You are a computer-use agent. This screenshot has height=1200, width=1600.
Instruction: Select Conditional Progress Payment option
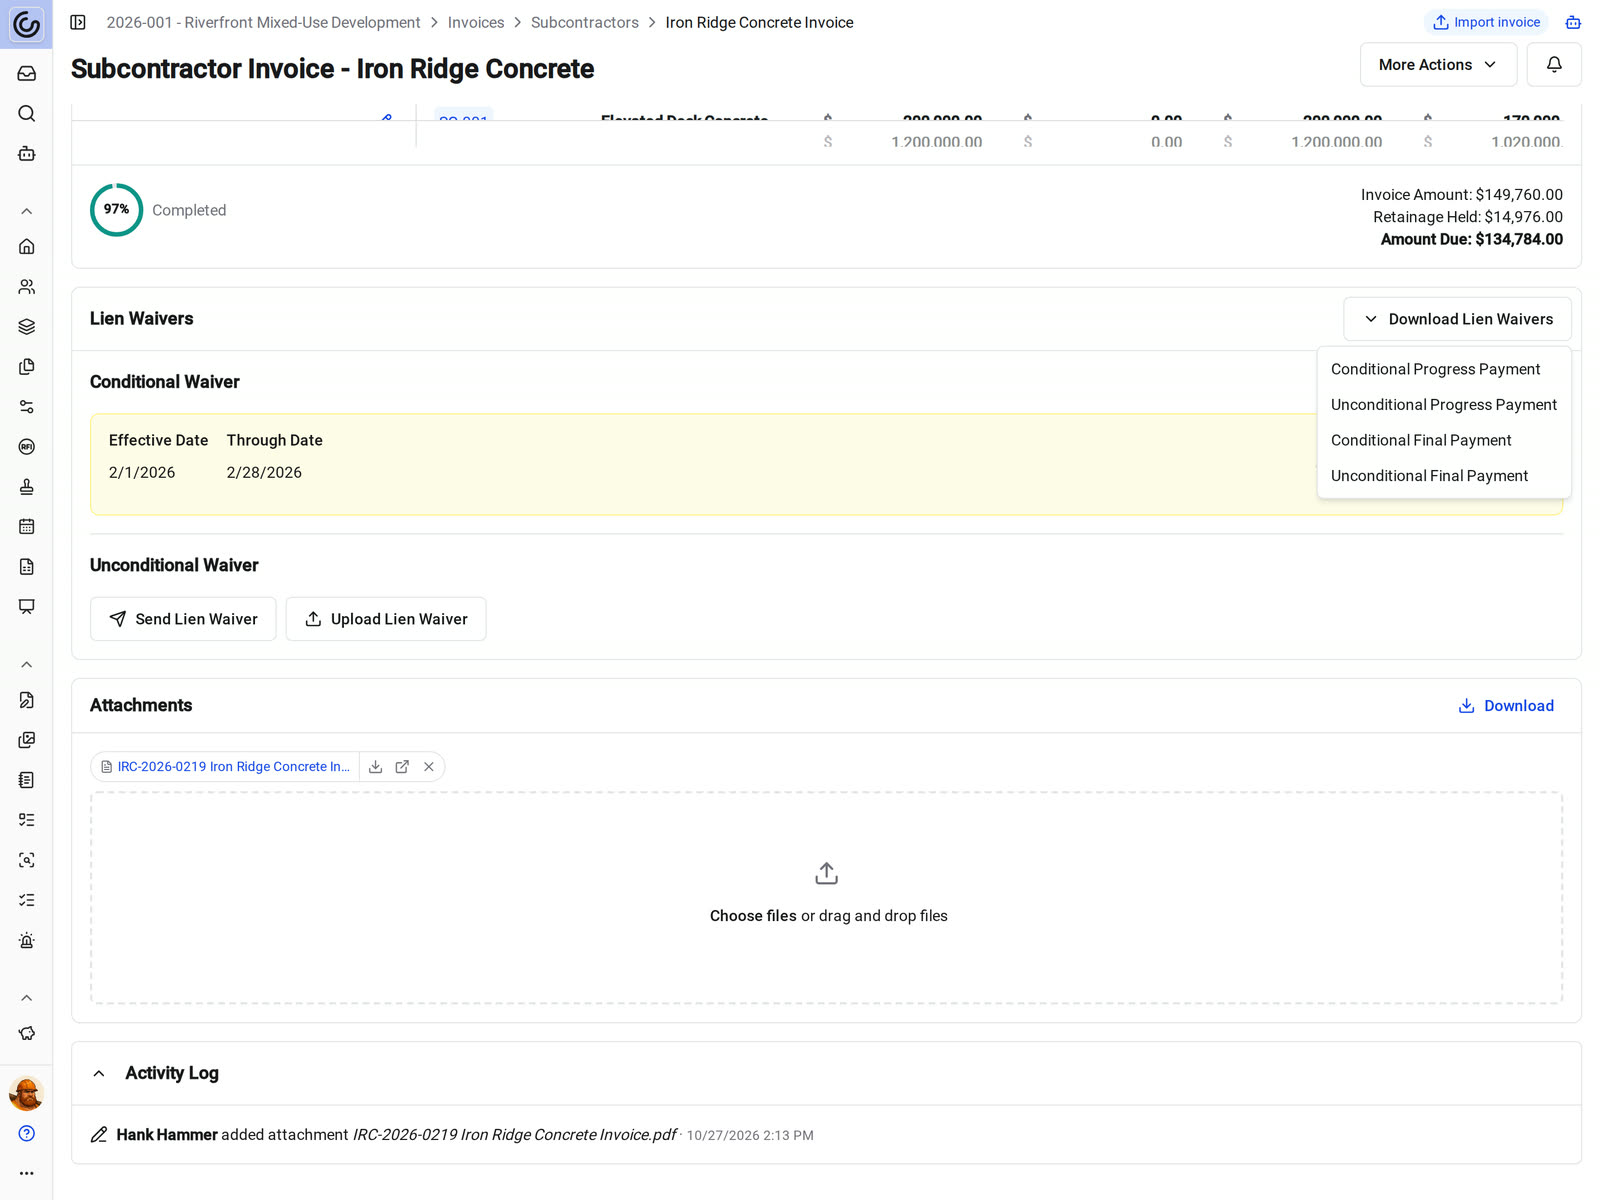click(1444, 369)
